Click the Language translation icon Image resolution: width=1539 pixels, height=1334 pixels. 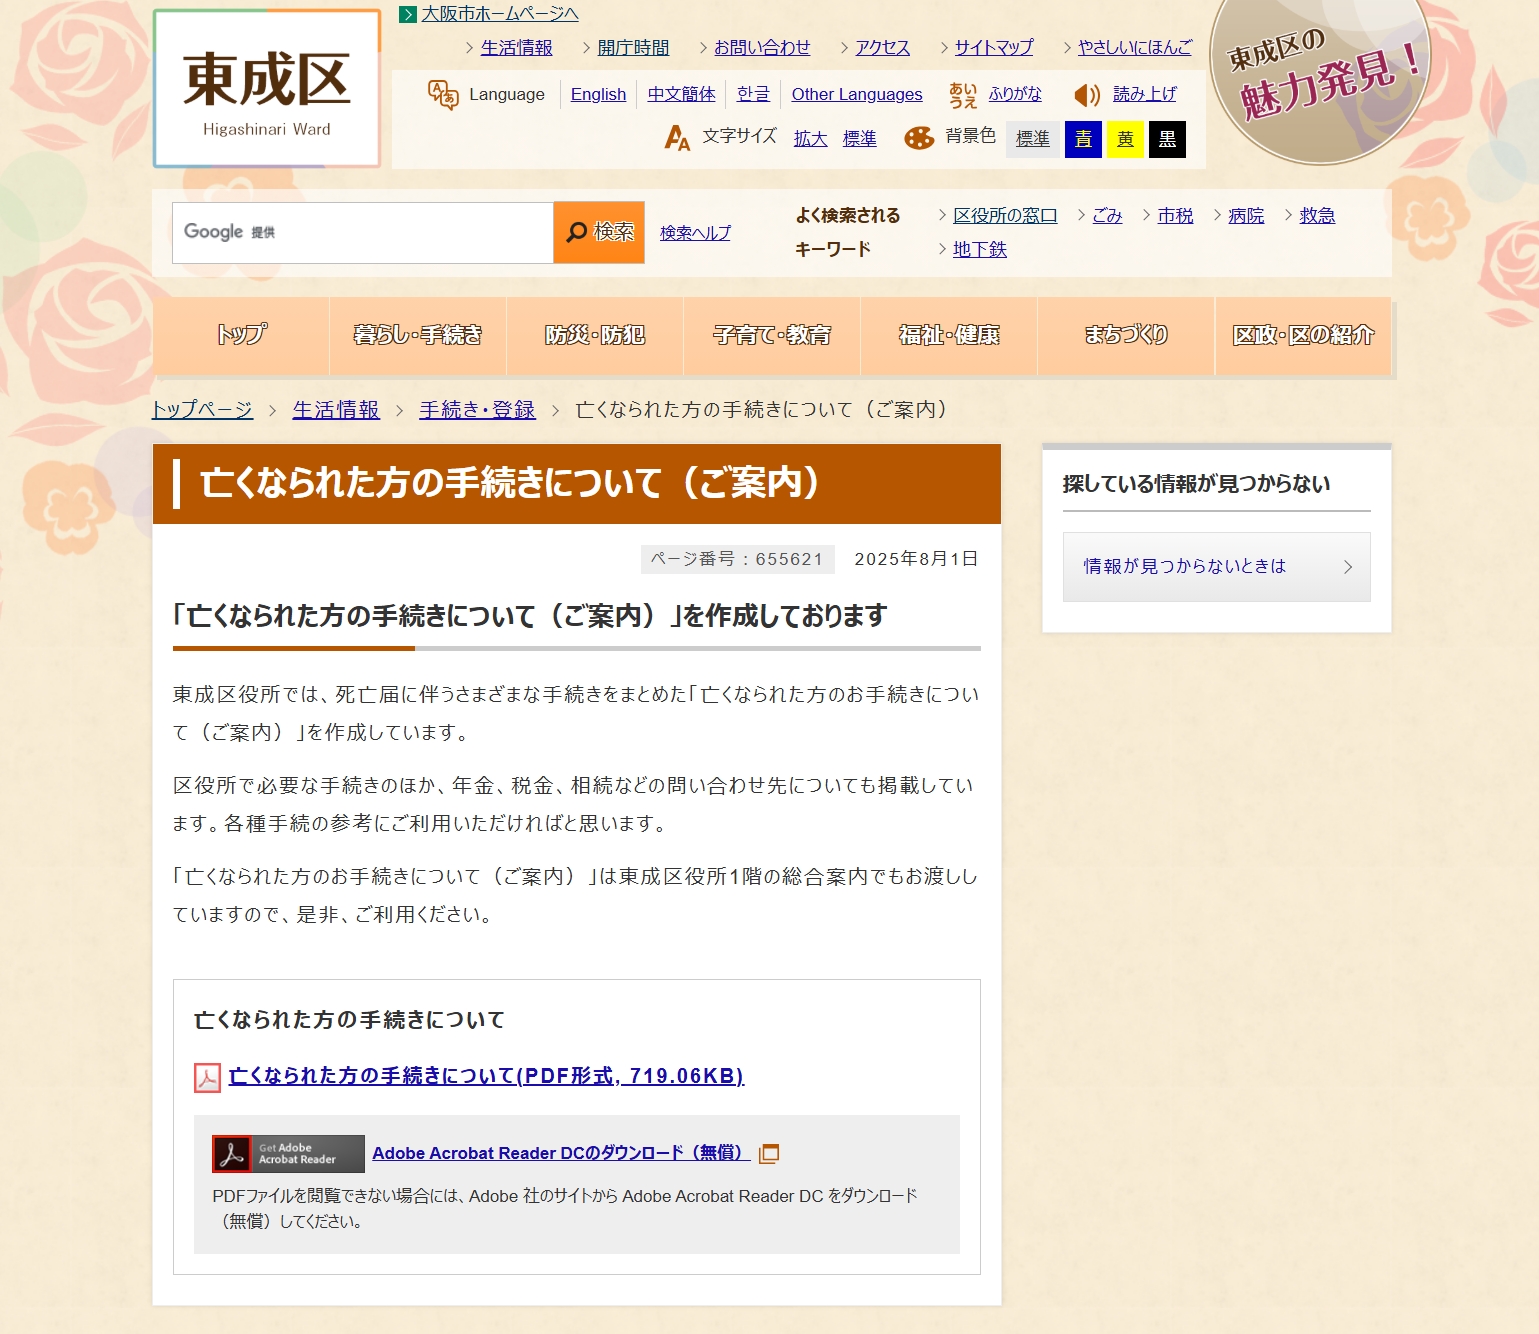(x=443, y=95)
